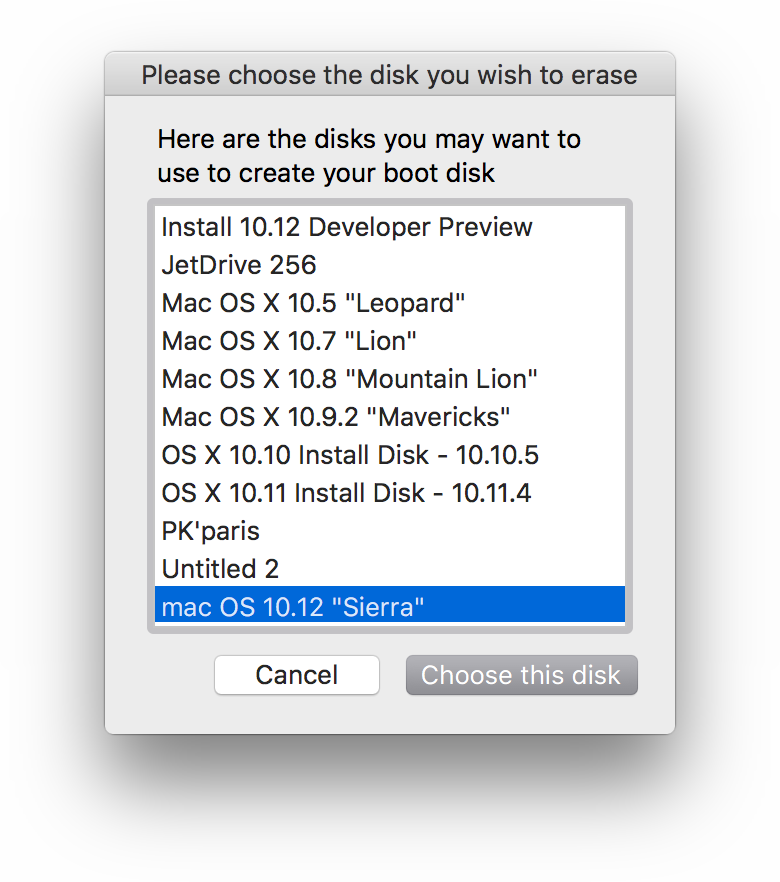The height and width of the screenshot is (882, 780).
Task: Choose Mac OS X 10.5 "Leopard" entry
Action: (390, 303)
